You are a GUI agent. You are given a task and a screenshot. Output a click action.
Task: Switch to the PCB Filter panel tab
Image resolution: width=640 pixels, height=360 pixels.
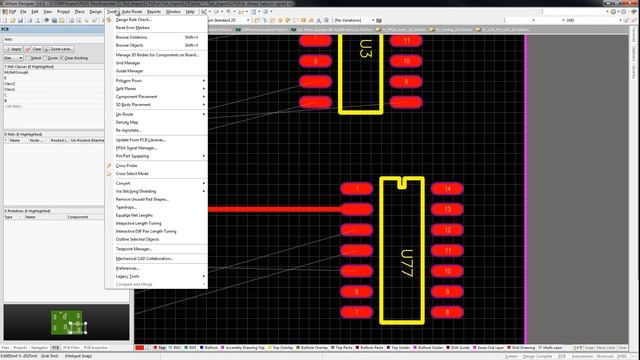(71, 348)
